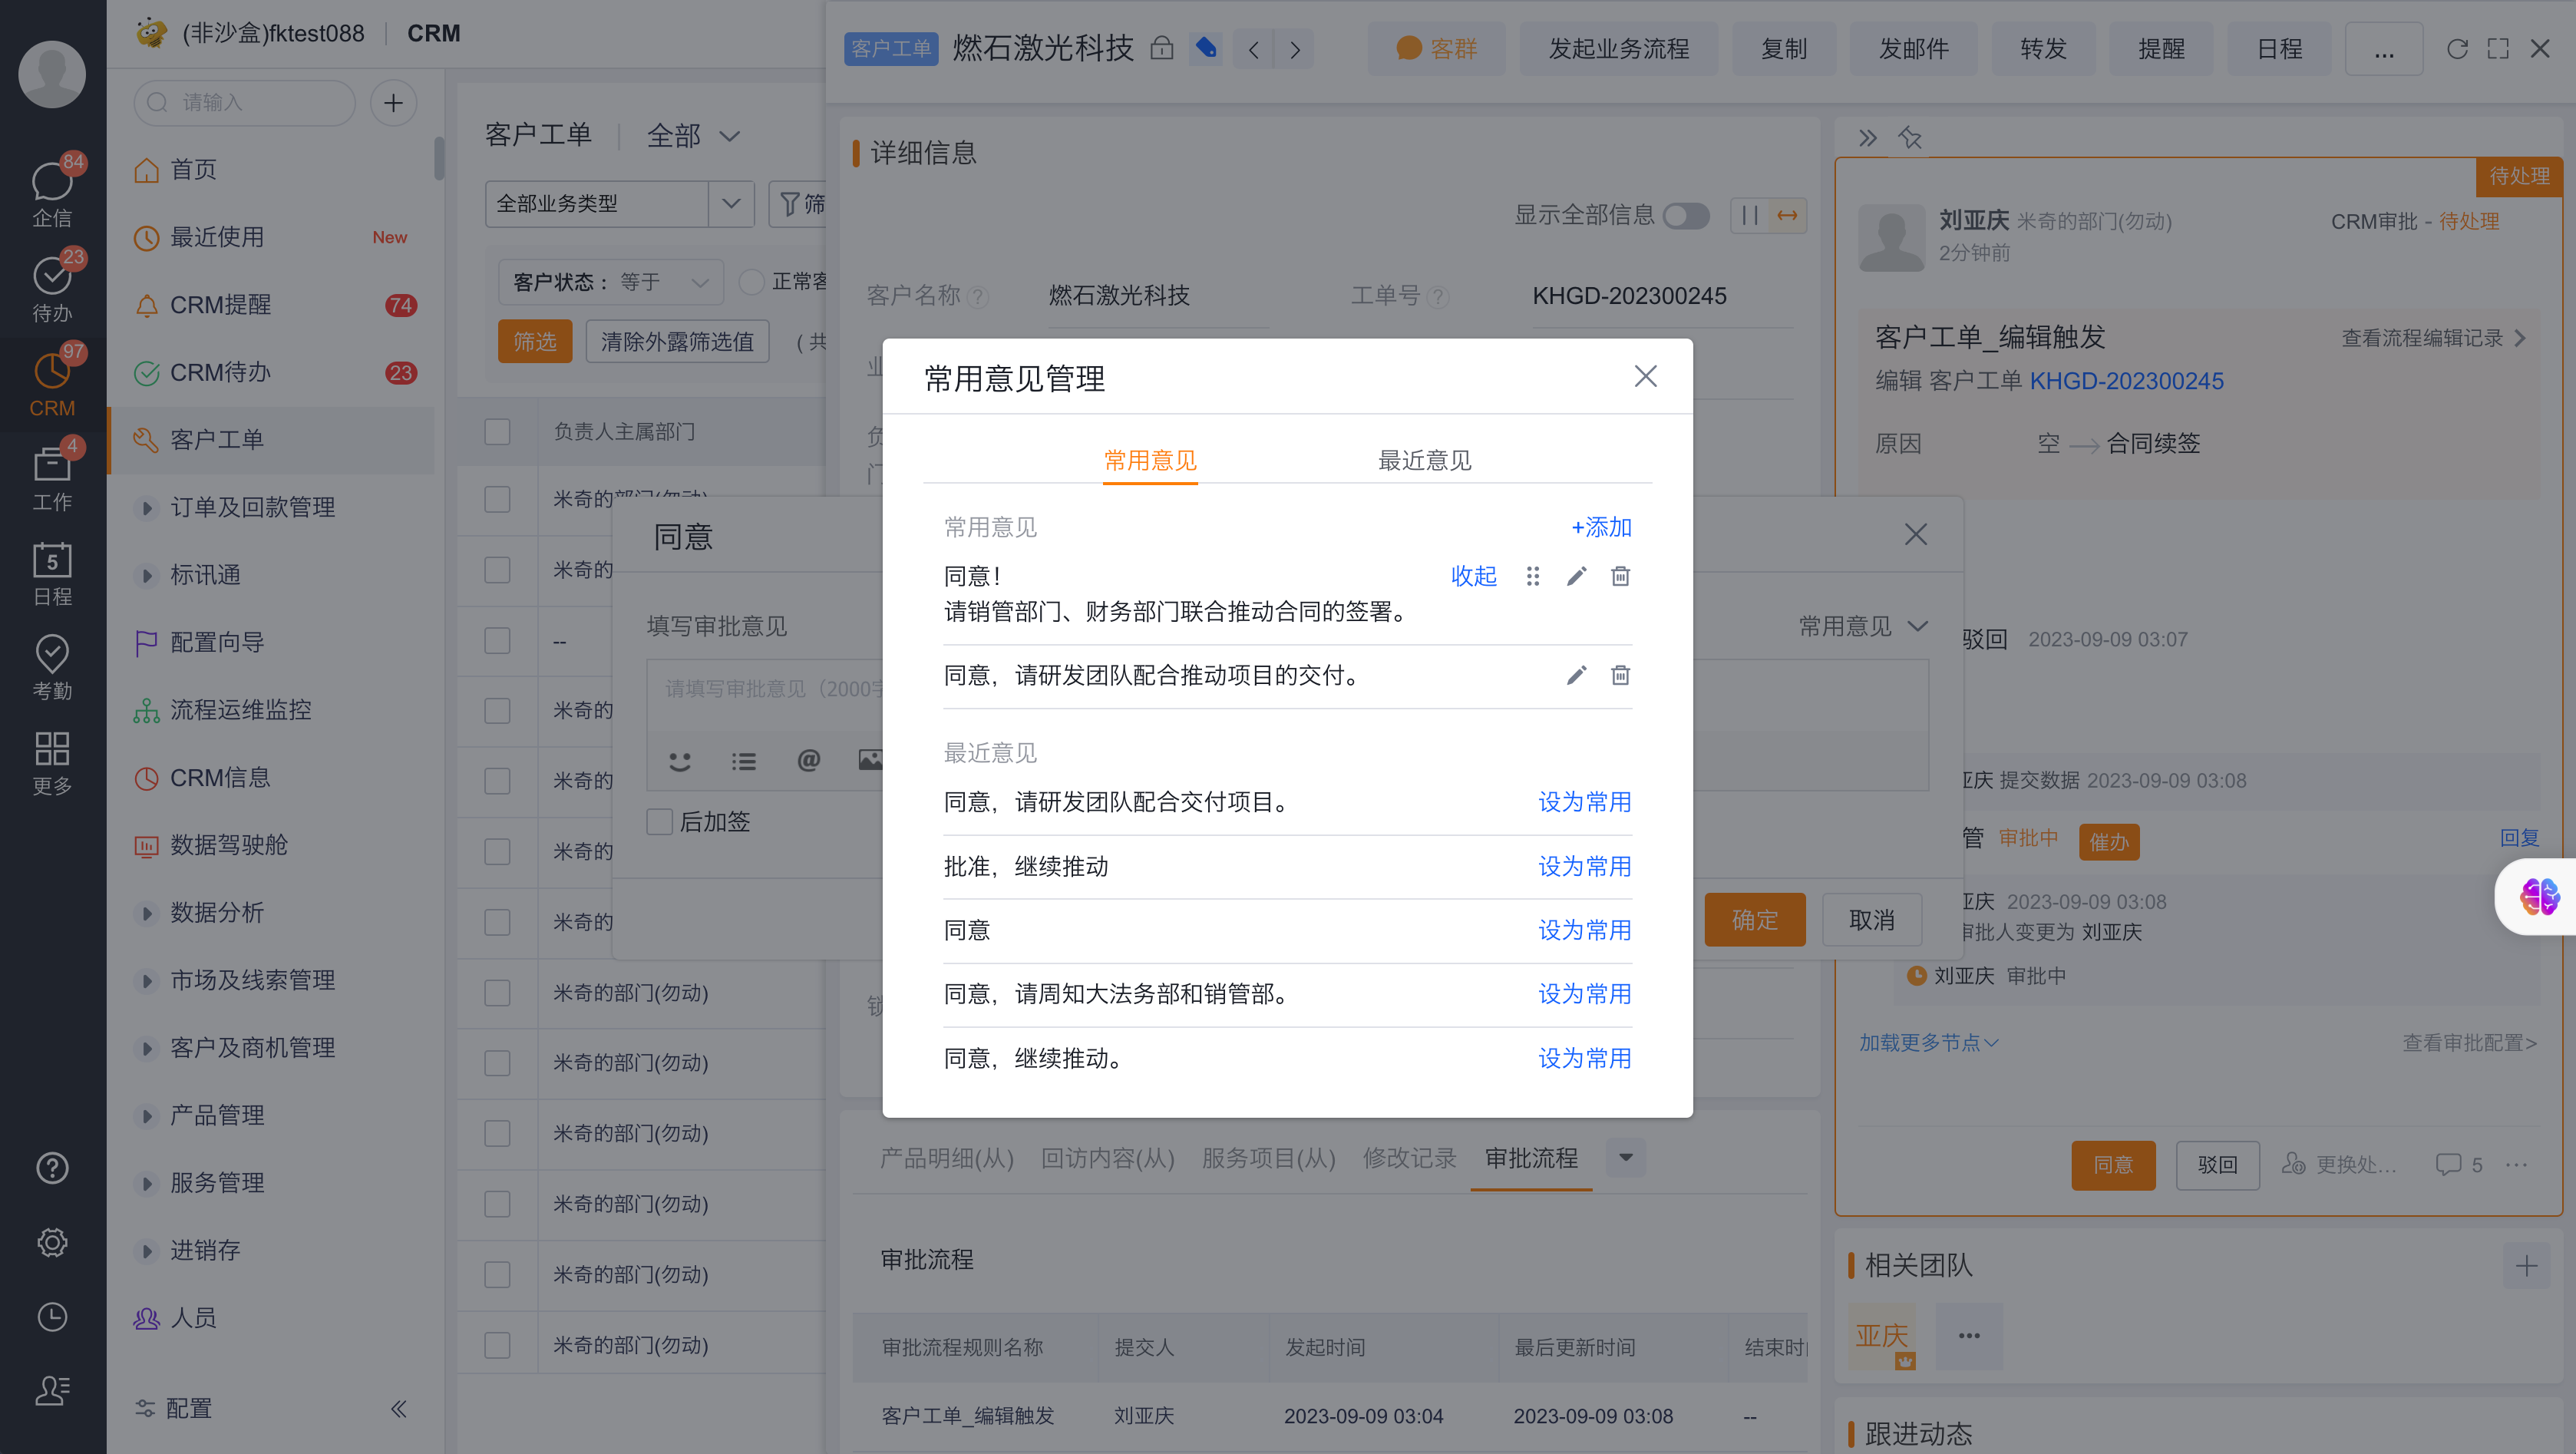Insert emoji in approval comment editor
This screenshot has width=2576, height=1454.
pos(680,761)
